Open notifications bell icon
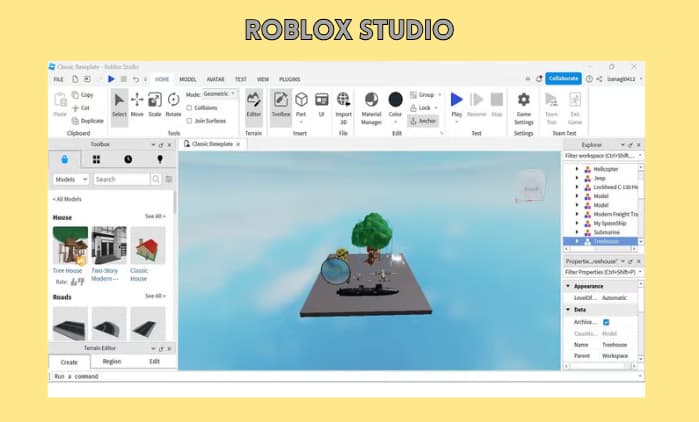This screenshot has width=699, height=422. tap(539, 79)
